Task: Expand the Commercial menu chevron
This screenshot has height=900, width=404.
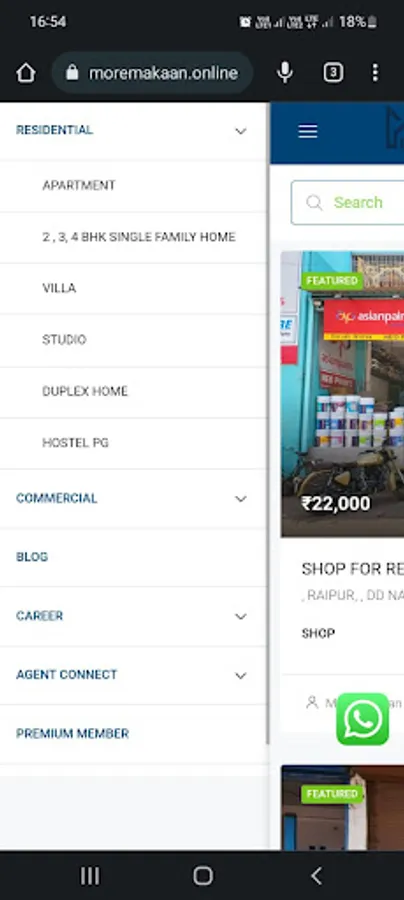Action: [241, 499]
